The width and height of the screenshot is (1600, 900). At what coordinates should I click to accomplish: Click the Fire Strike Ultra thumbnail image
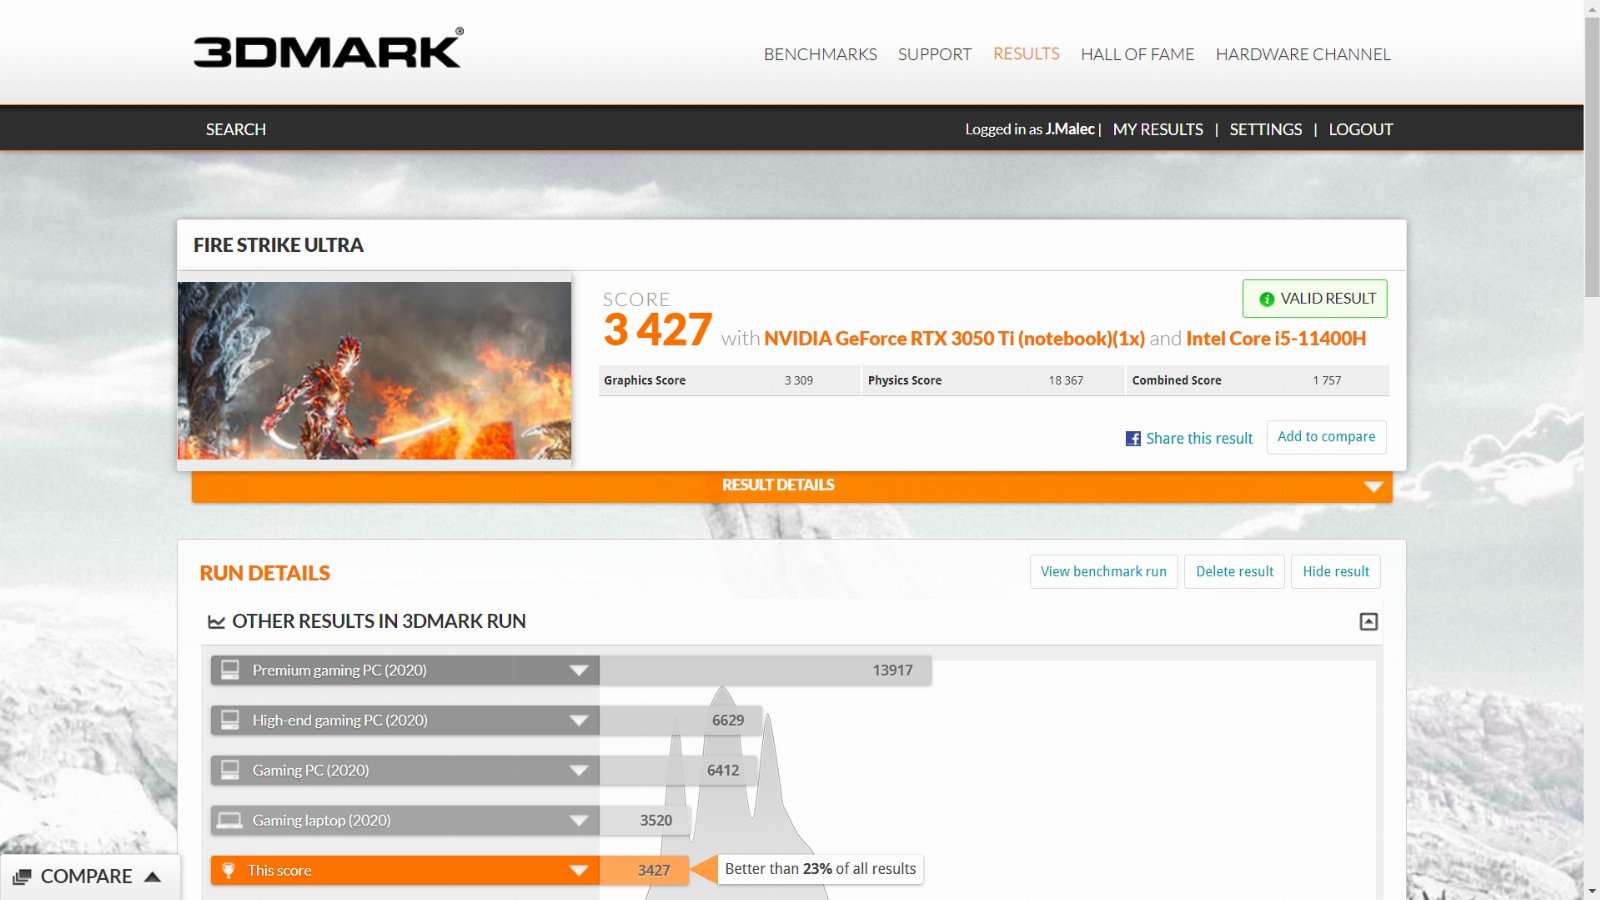coord(375,371)
